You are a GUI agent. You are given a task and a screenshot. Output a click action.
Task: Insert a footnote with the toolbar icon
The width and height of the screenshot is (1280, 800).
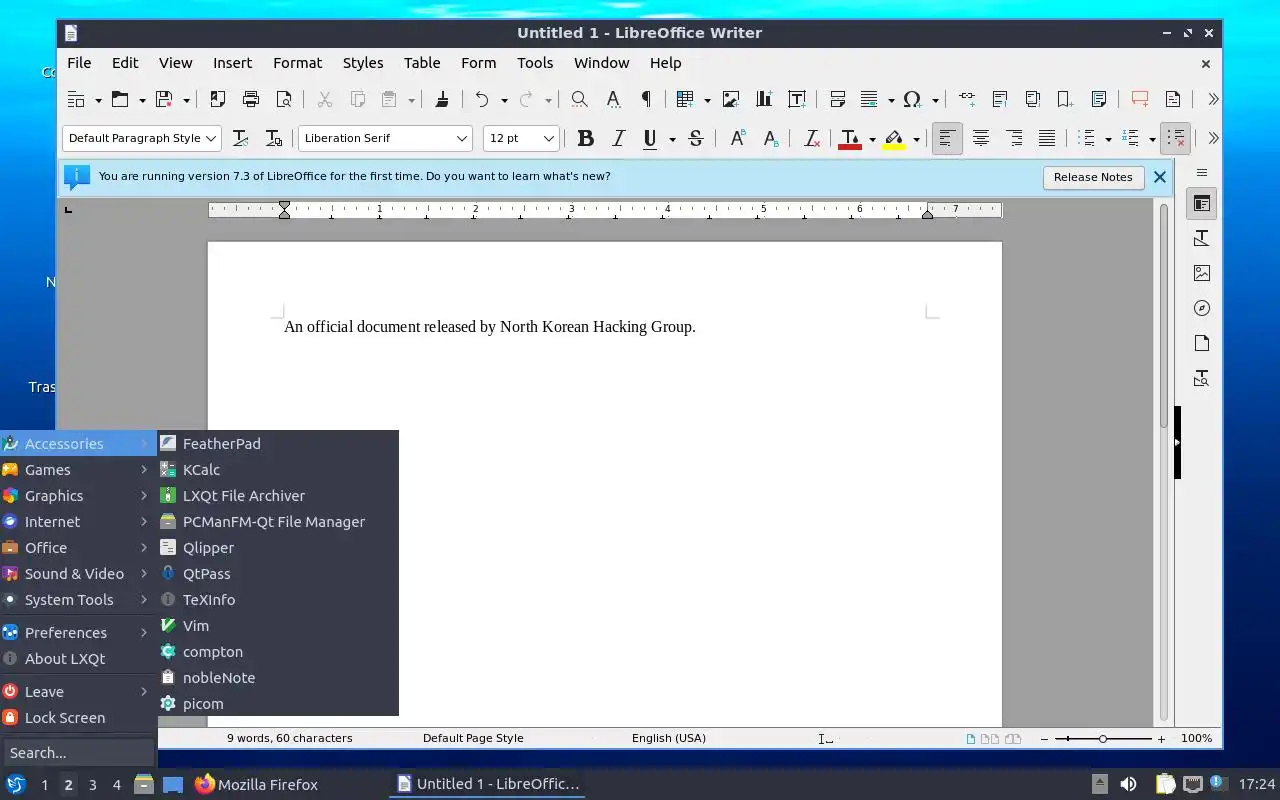pos(1000,99)
